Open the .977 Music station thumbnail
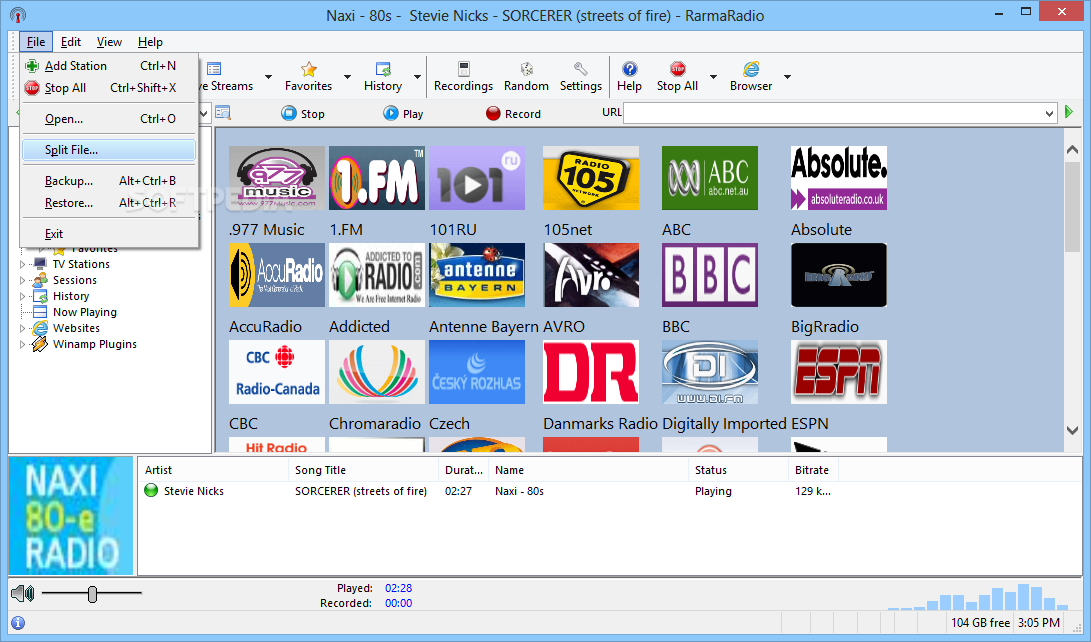The width and height of the screenshot is (1091, 642). tap(277, 178)
